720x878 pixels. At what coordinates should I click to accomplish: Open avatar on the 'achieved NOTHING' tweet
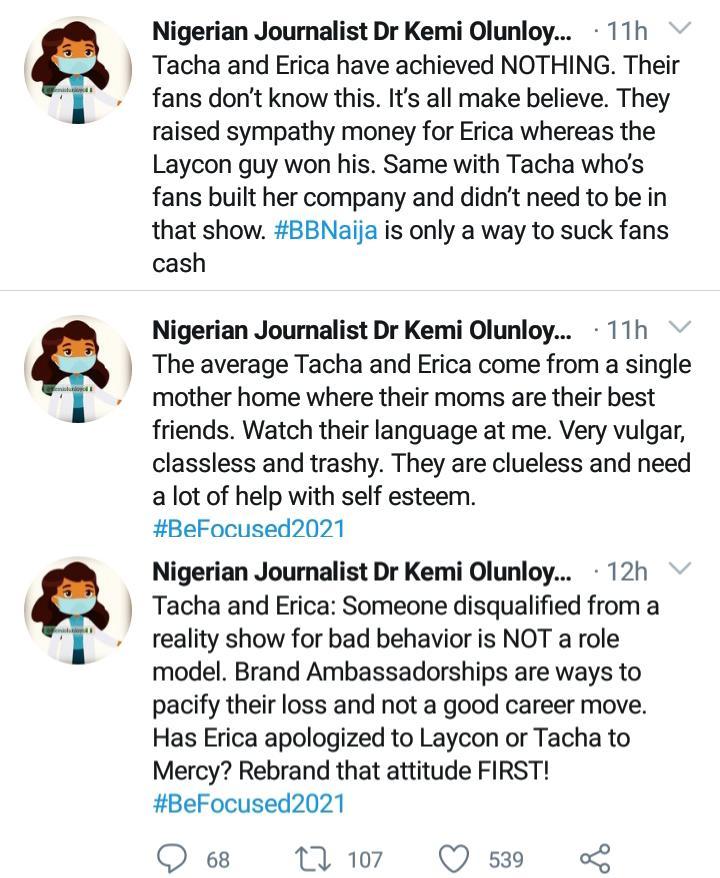(78, 69)
